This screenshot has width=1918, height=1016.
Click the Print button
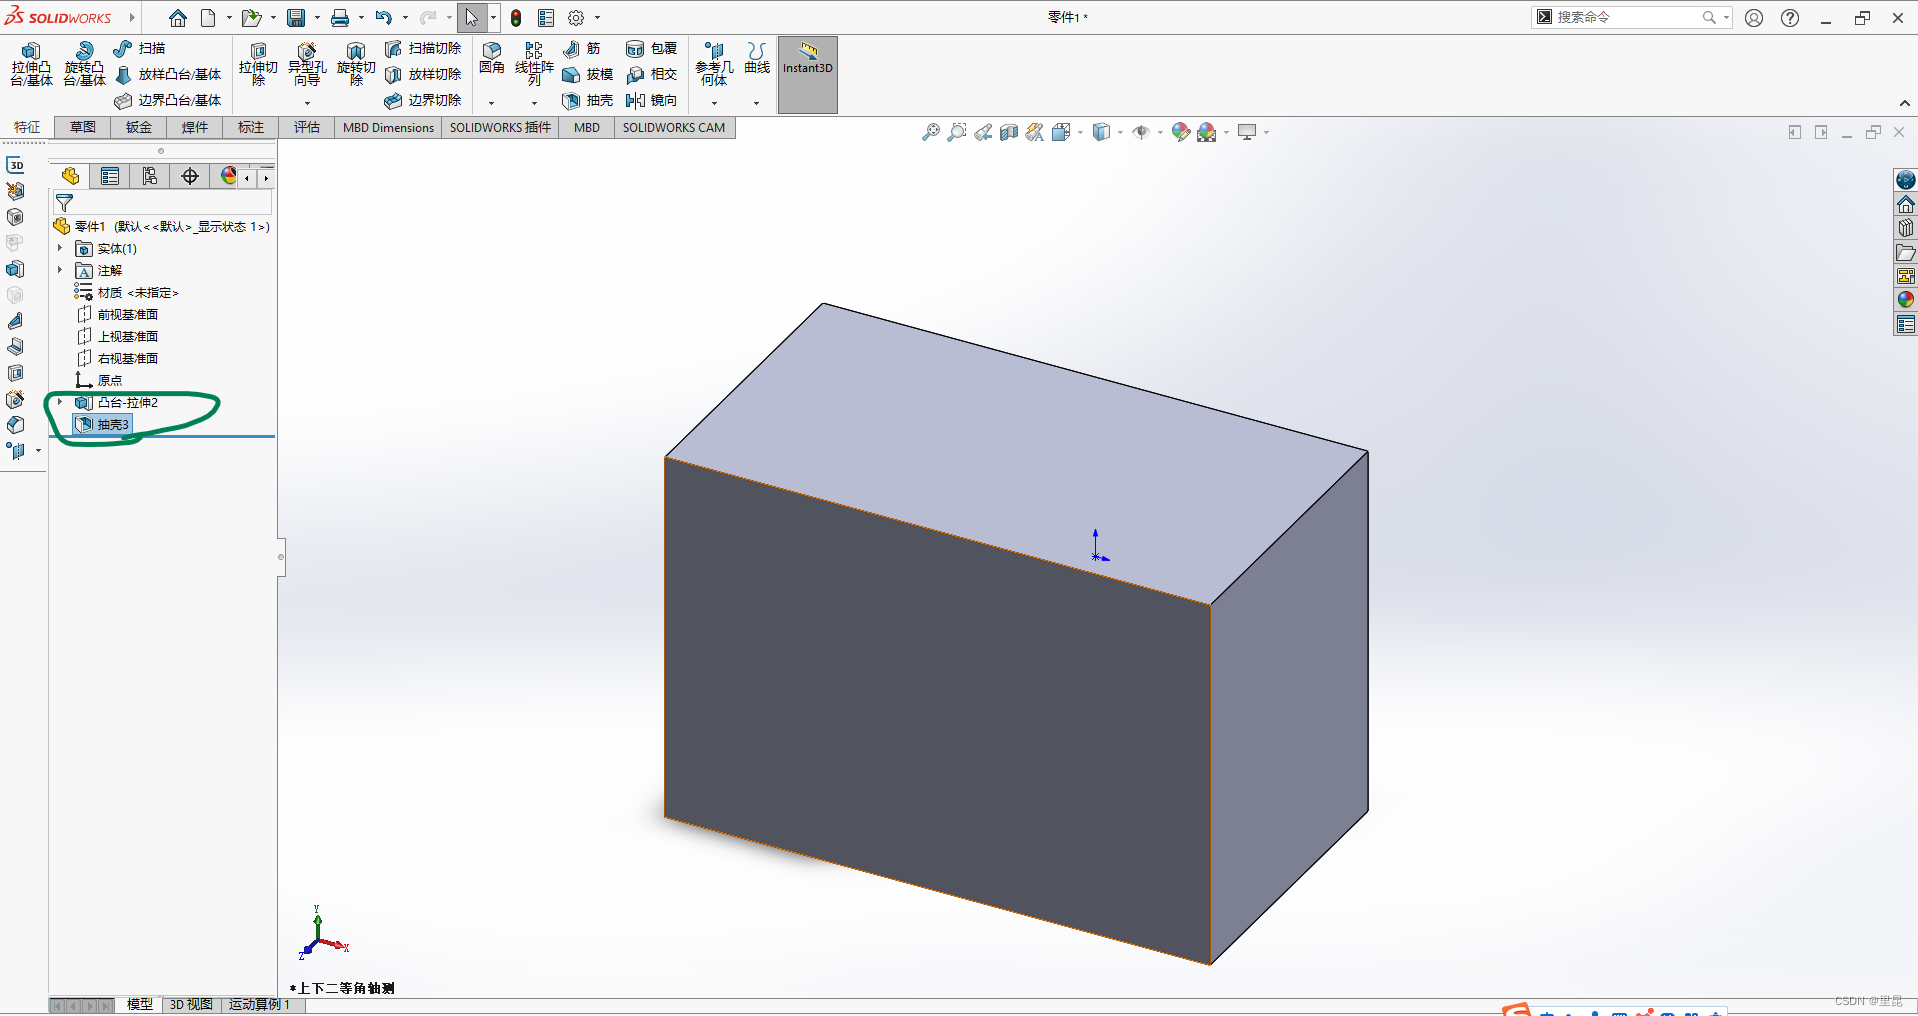340,18
